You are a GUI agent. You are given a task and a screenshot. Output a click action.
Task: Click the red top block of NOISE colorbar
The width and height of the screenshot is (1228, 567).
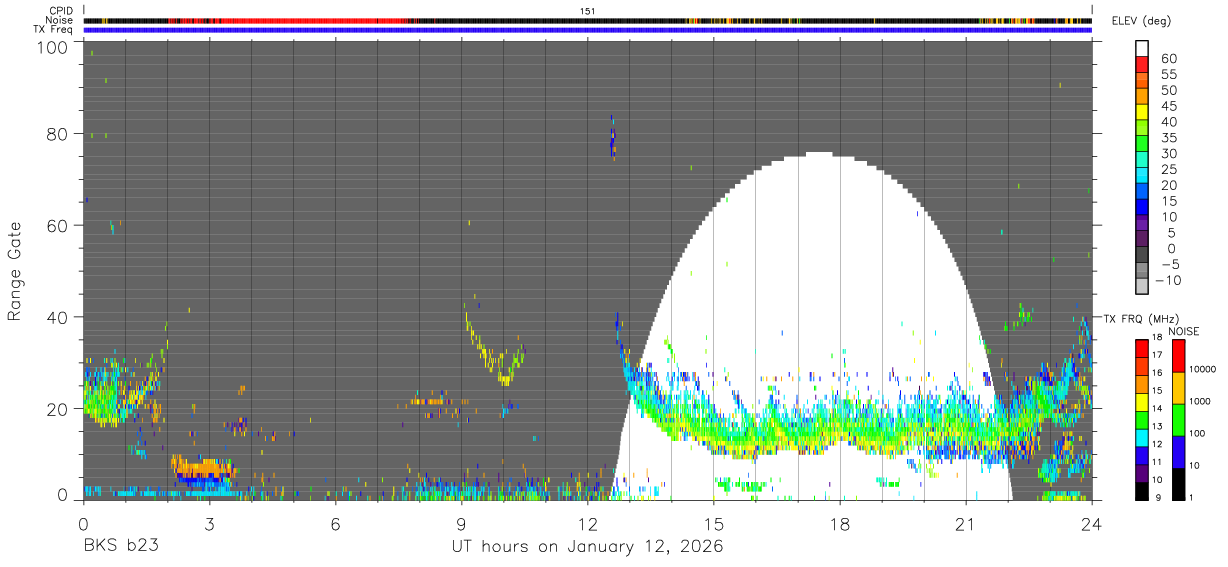point(1177,356)
